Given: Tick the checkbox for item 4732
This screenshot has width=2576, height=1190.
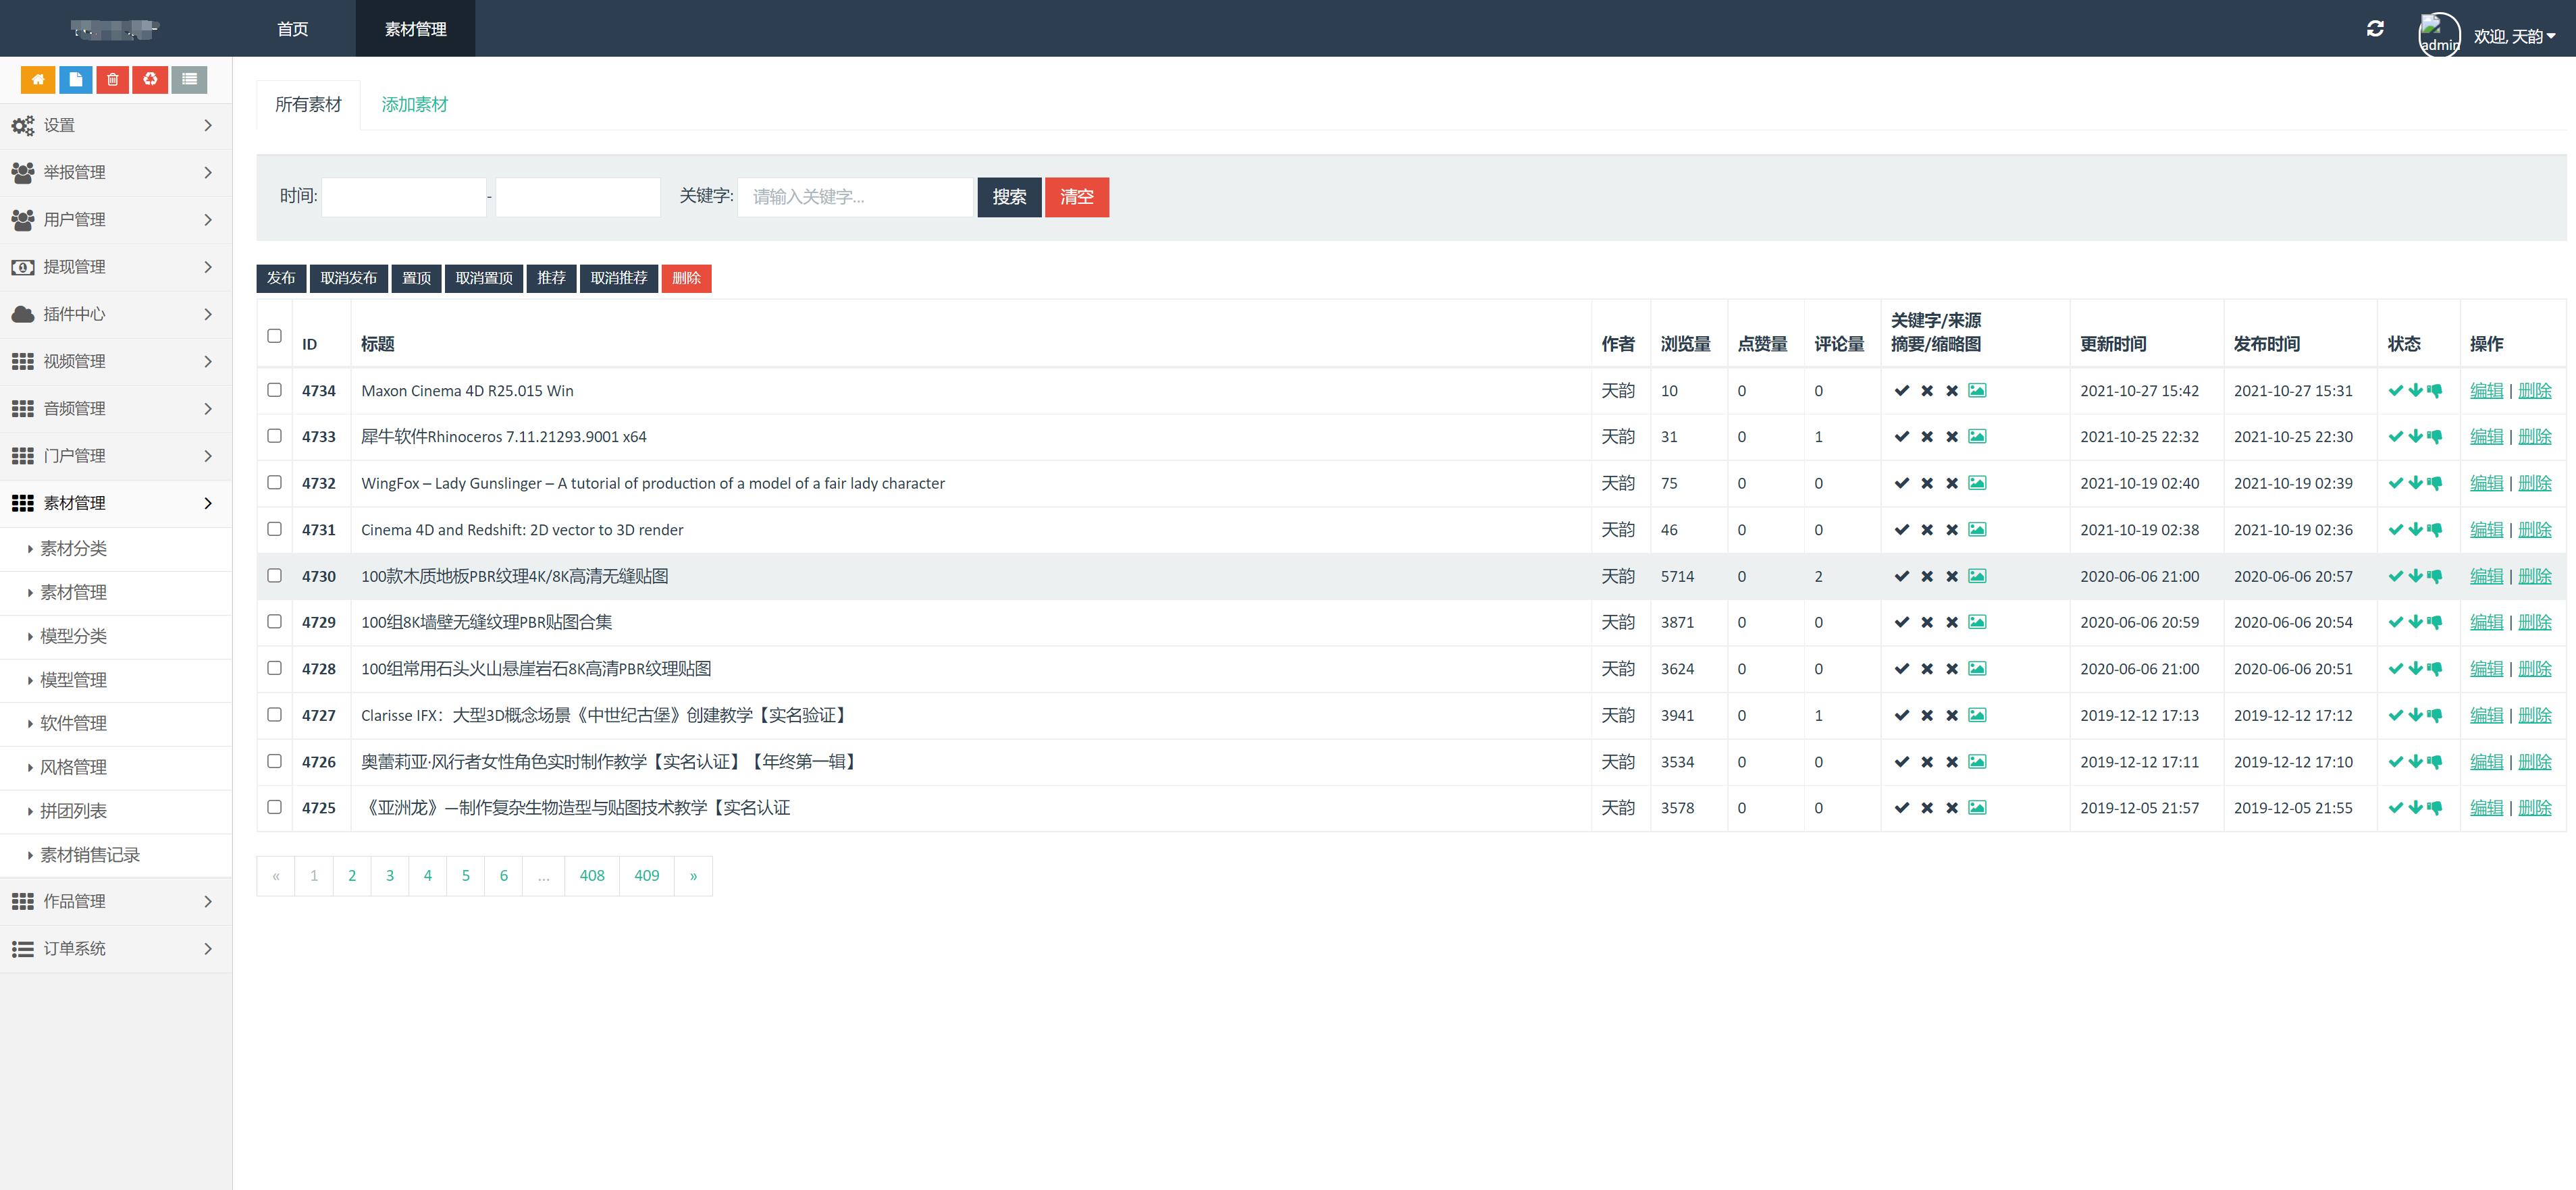Looking at the screenshot, I should (274, 483).
